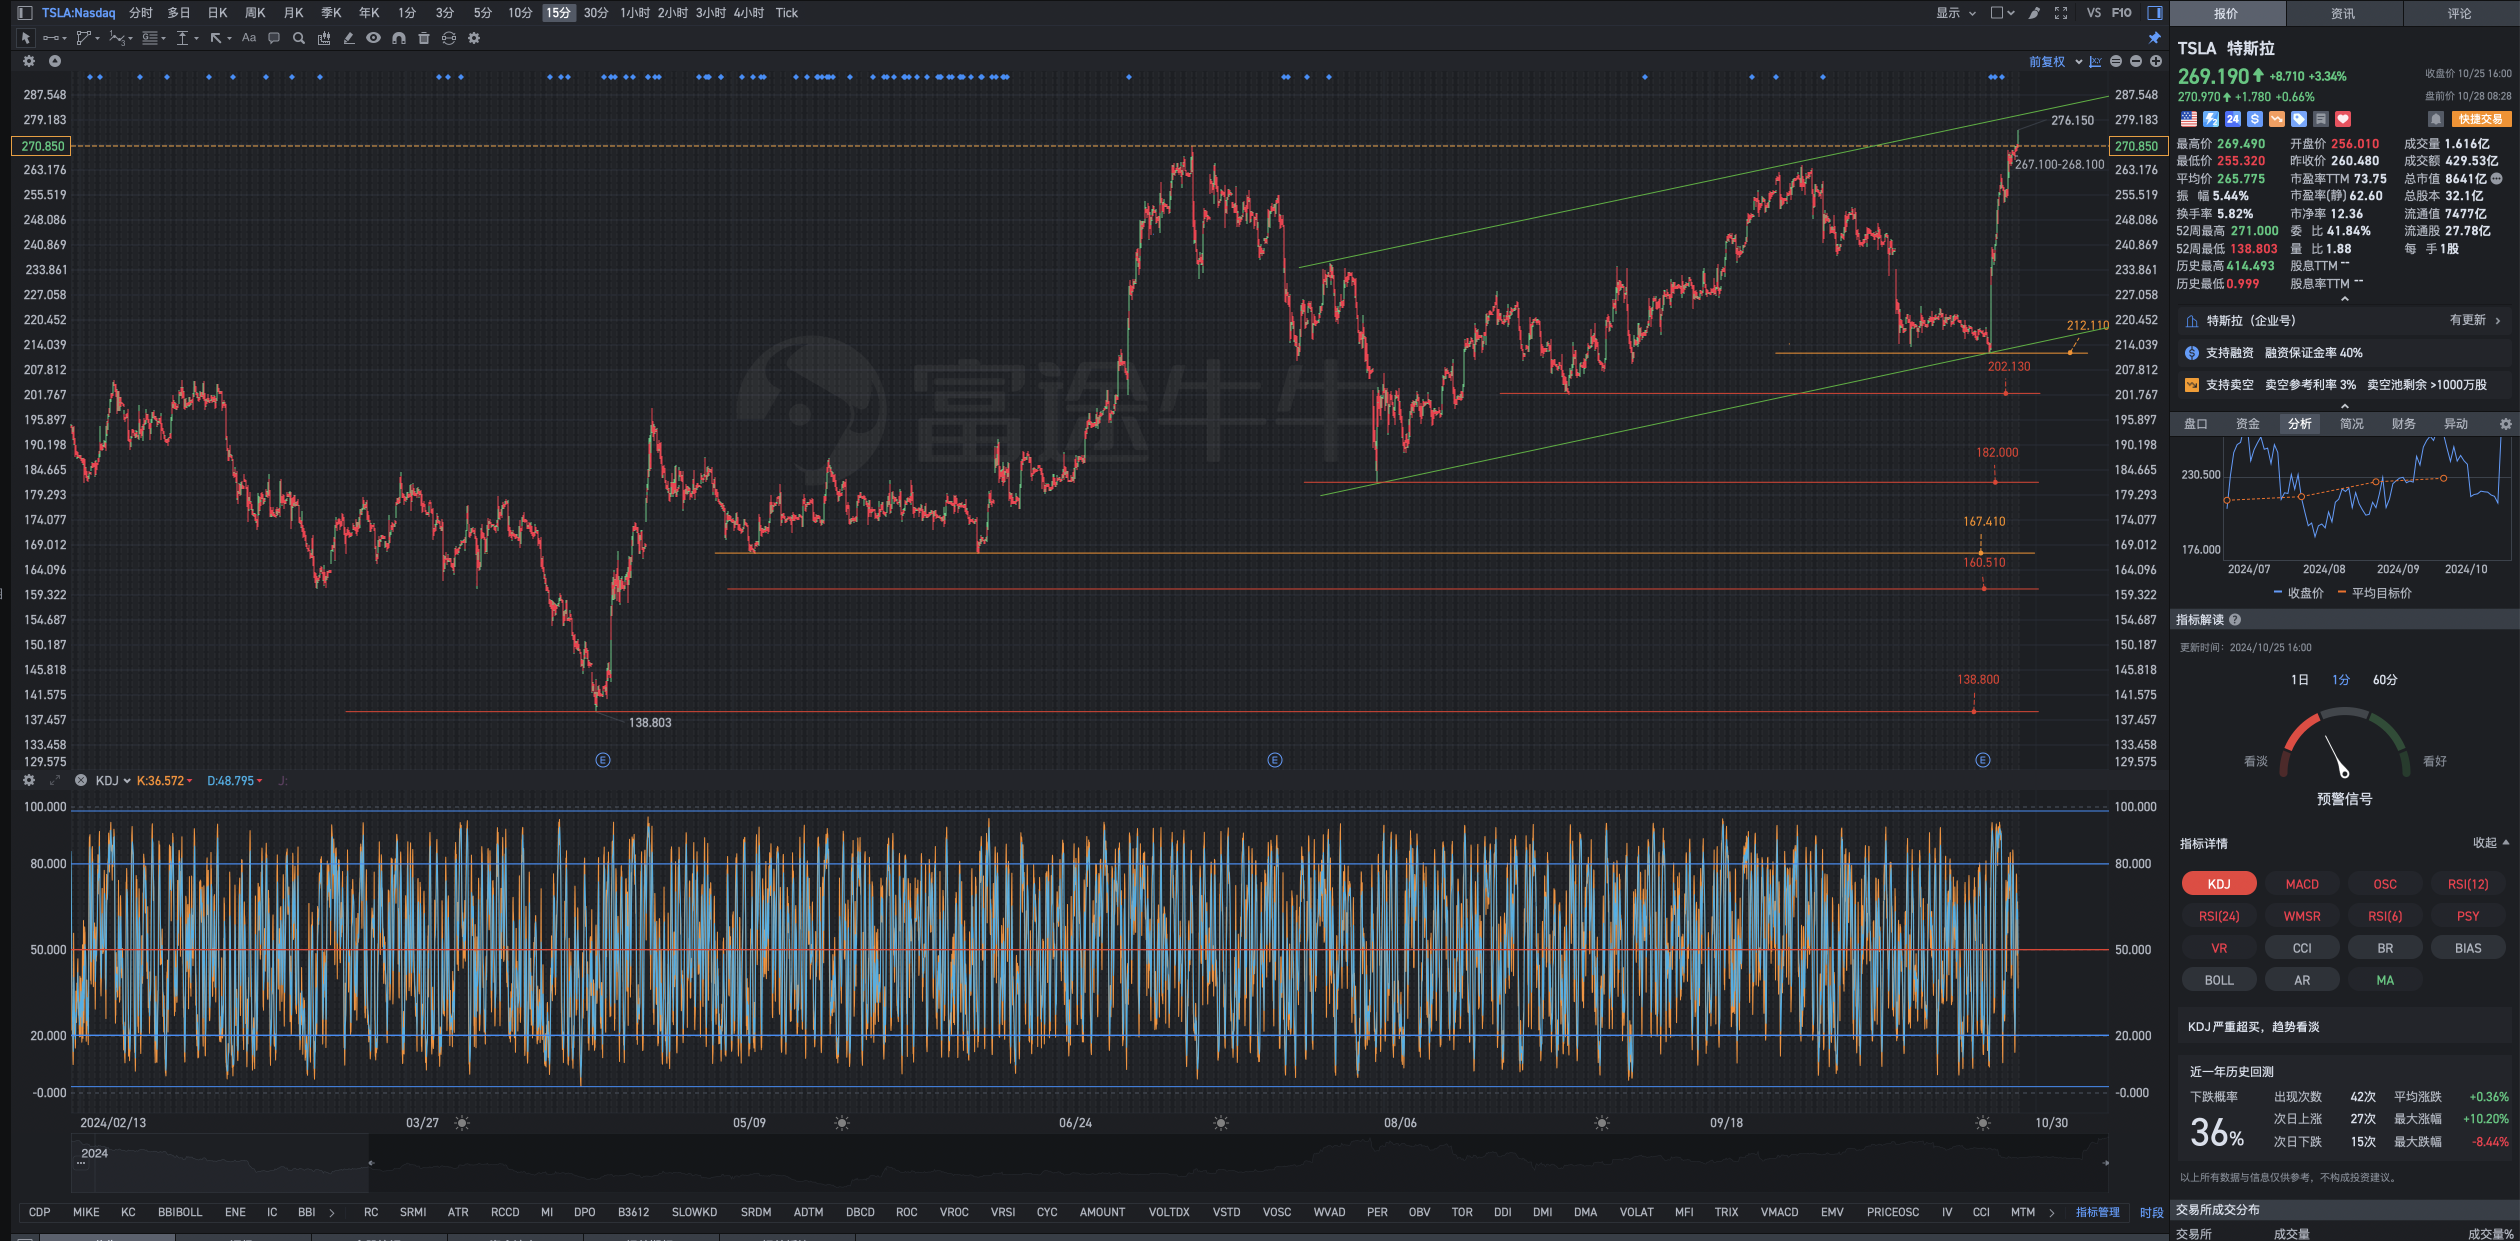This screenshot has height=1241, width=2520.
Task: Open the layout square dropdown
Action: click(2002, 13)
